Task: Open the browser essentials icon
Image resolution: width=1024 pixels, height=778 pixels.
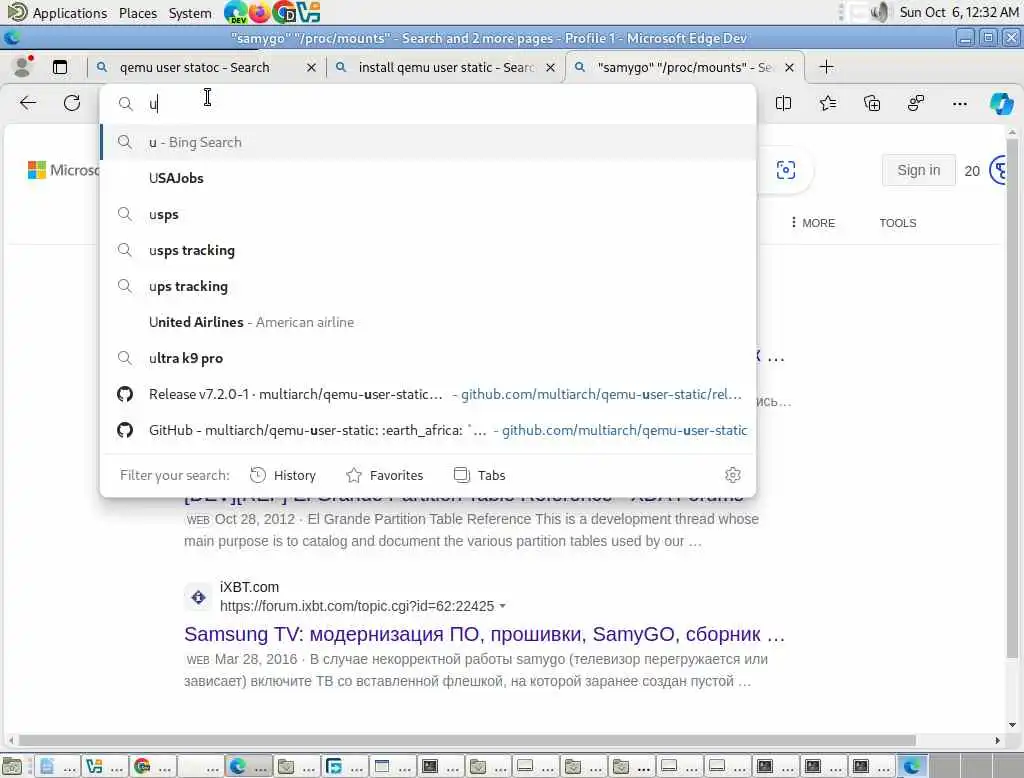Action: [x=916, y=103]
